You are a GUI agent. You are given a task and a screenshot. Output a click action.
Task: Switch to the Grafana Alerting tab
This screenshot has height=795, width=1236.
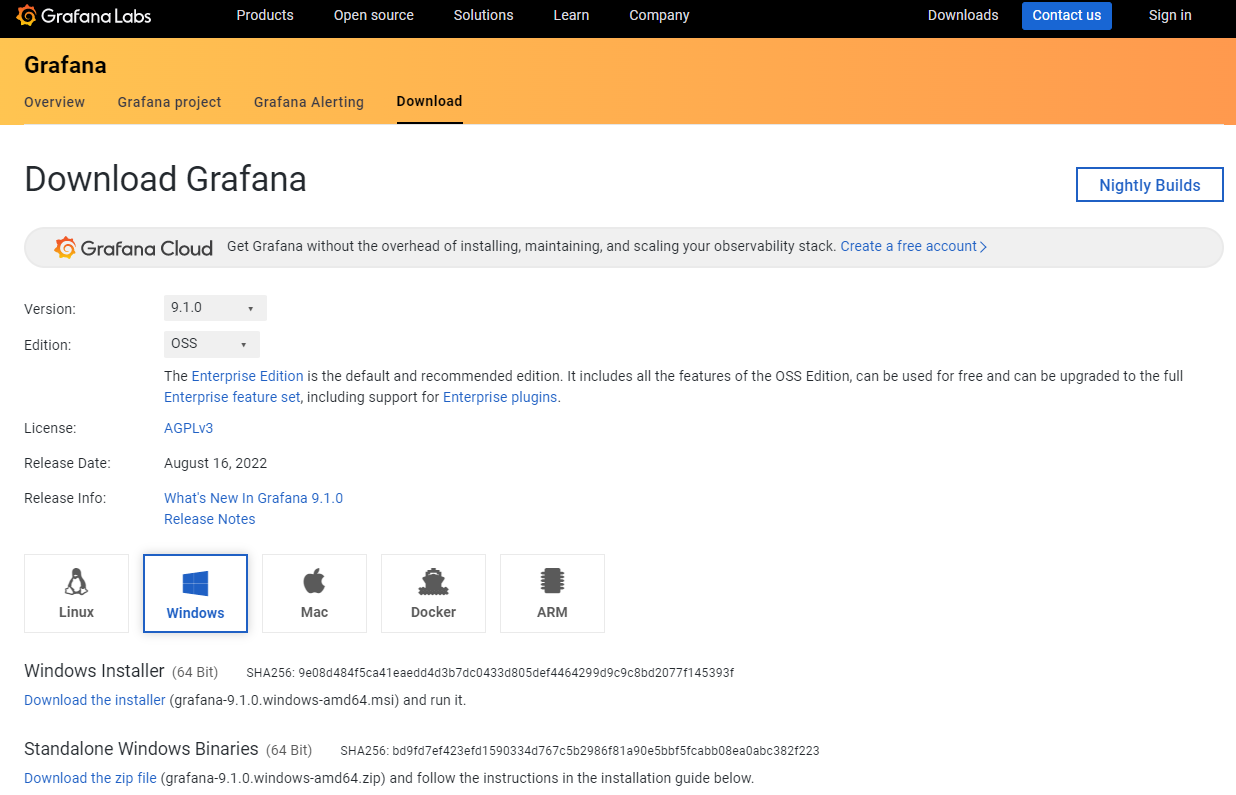click(x=309, y=102)
